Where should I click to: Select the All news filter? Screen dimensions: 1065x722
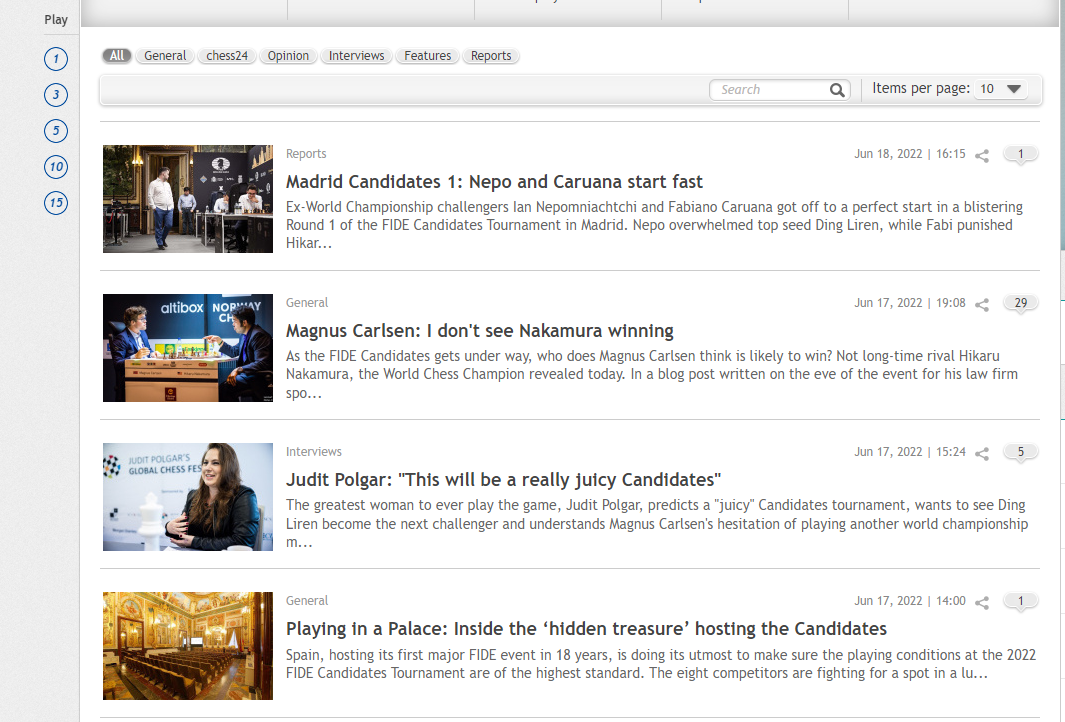click(x=117, y=56)
